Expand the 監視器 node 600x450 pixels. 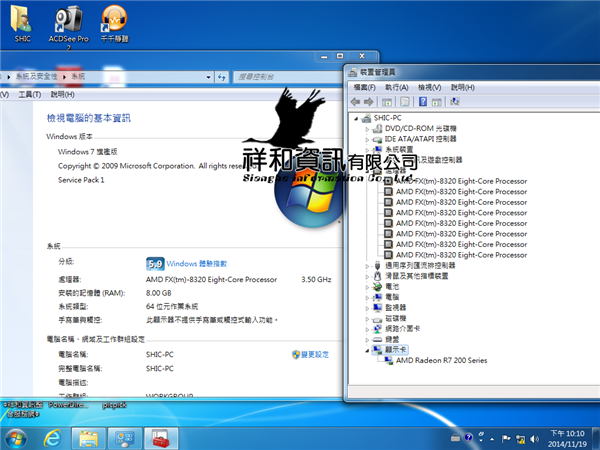[367, 308]
